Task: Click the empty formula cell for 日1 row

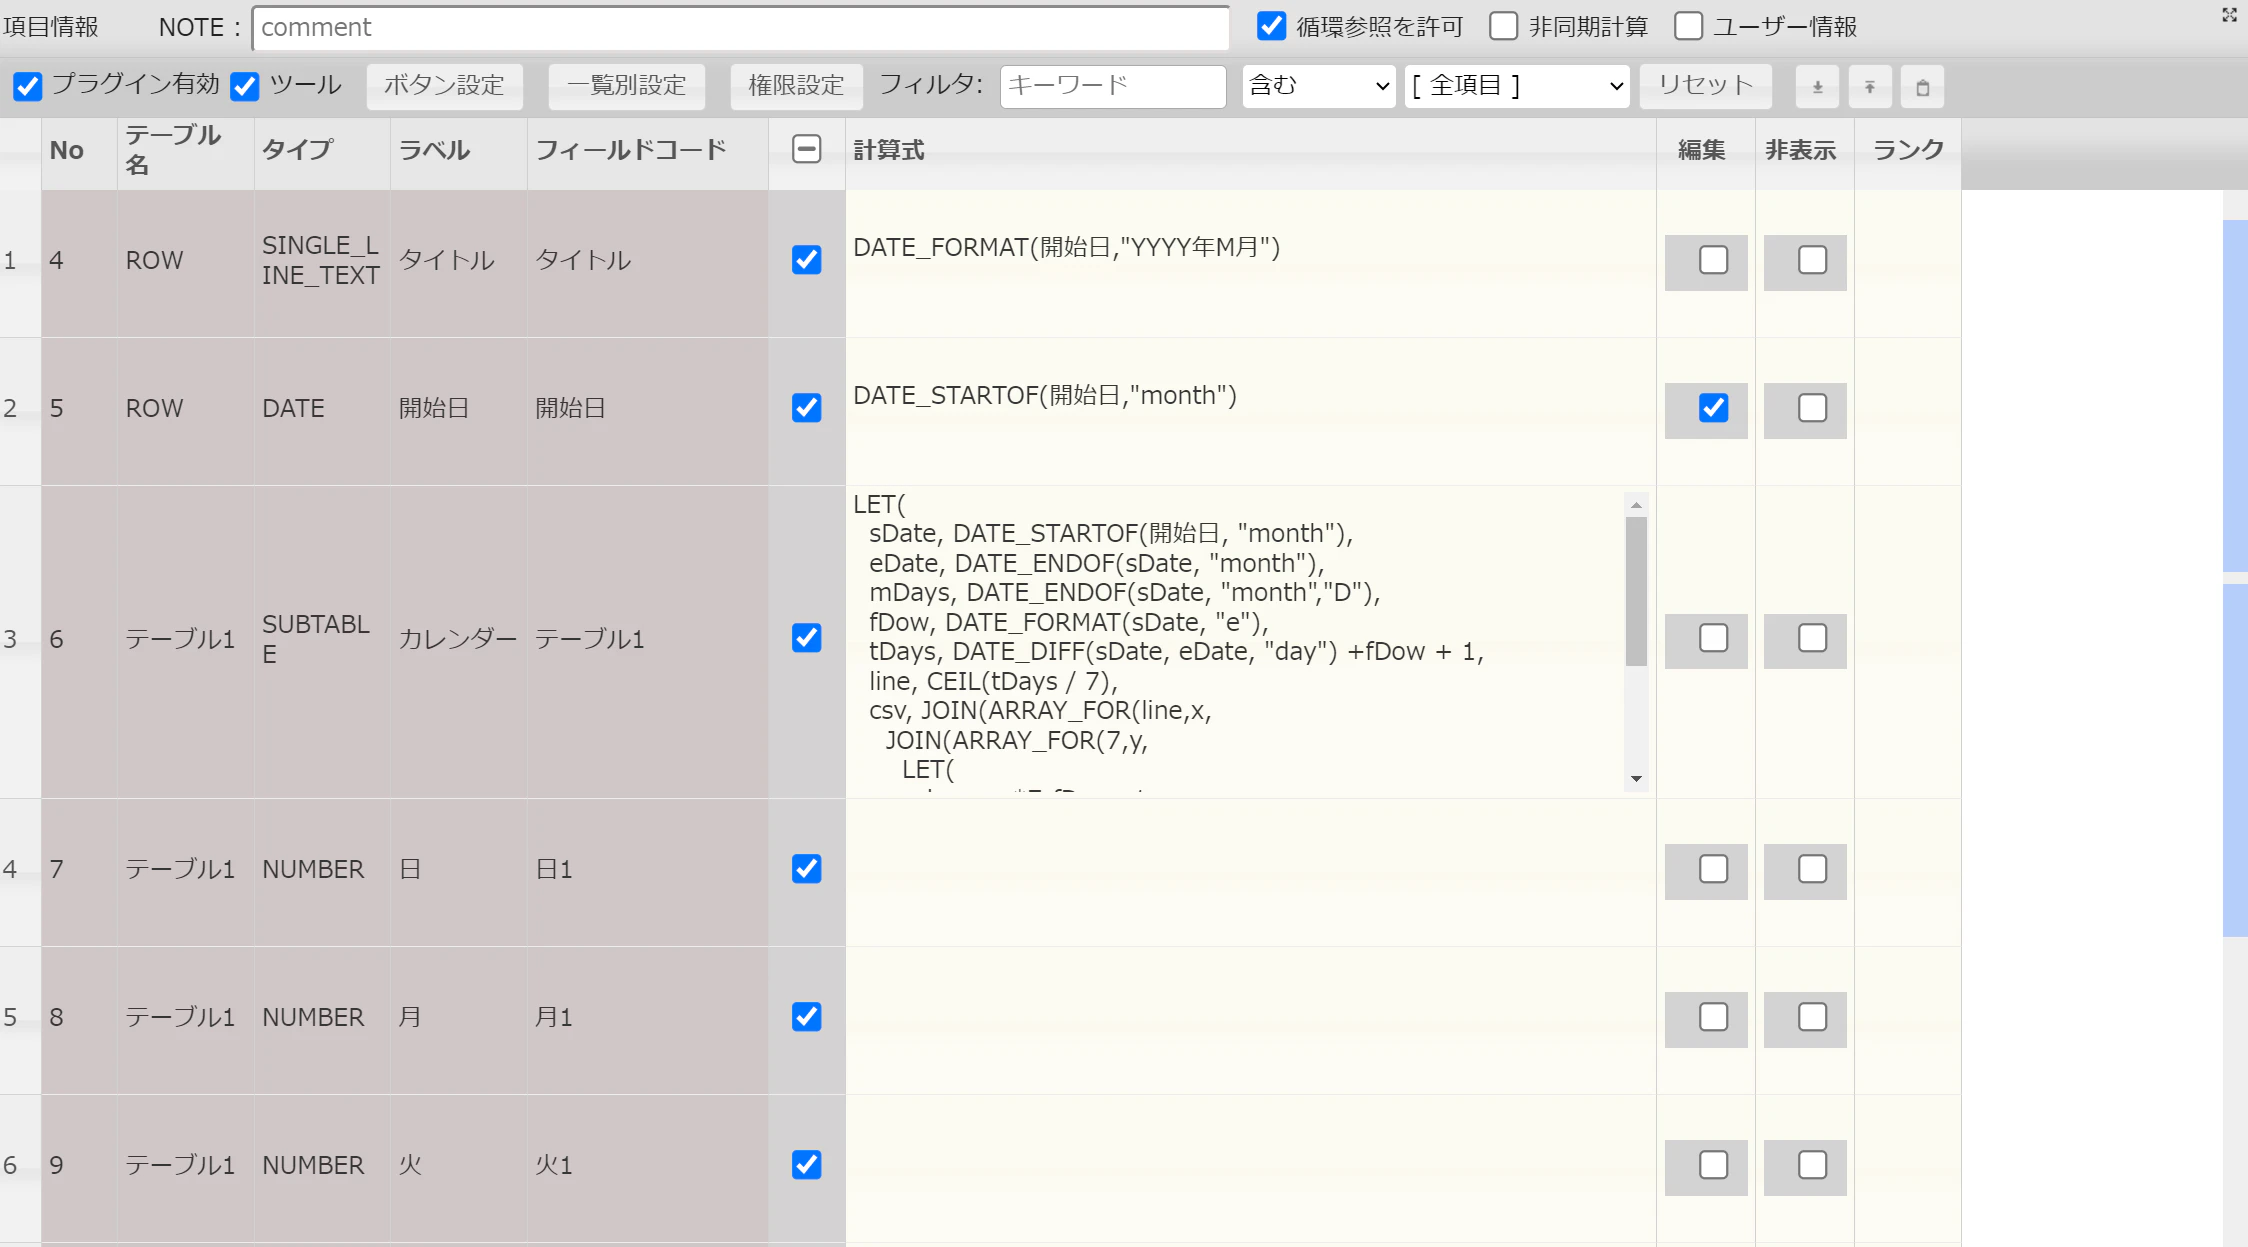Action: (1250, 872)
